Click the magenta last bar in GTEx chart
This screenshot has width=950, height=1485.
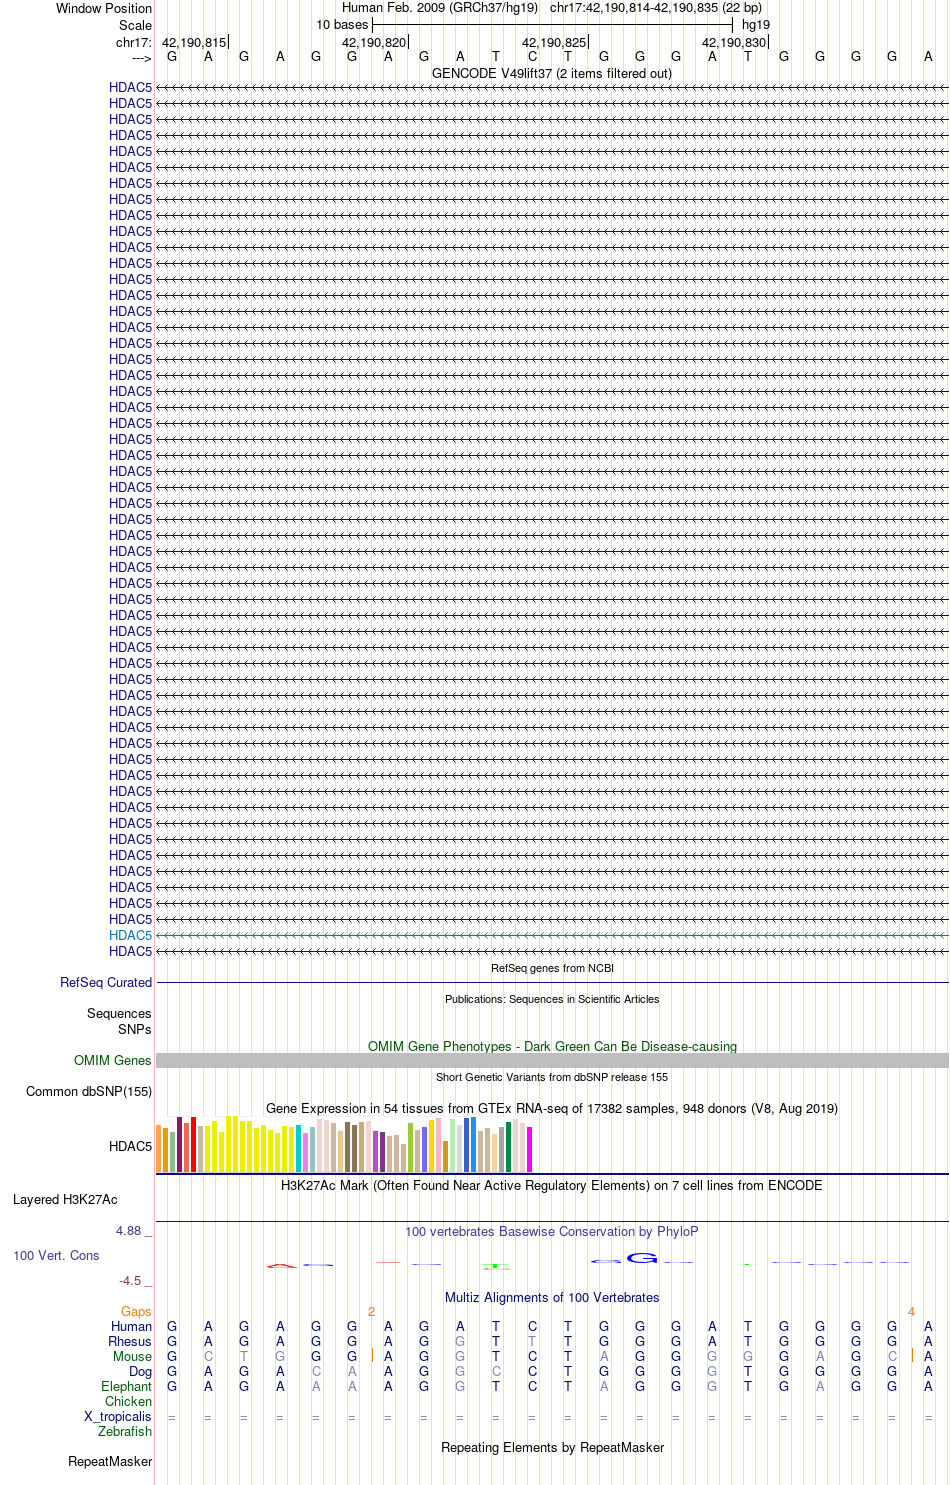point(530,1149)
